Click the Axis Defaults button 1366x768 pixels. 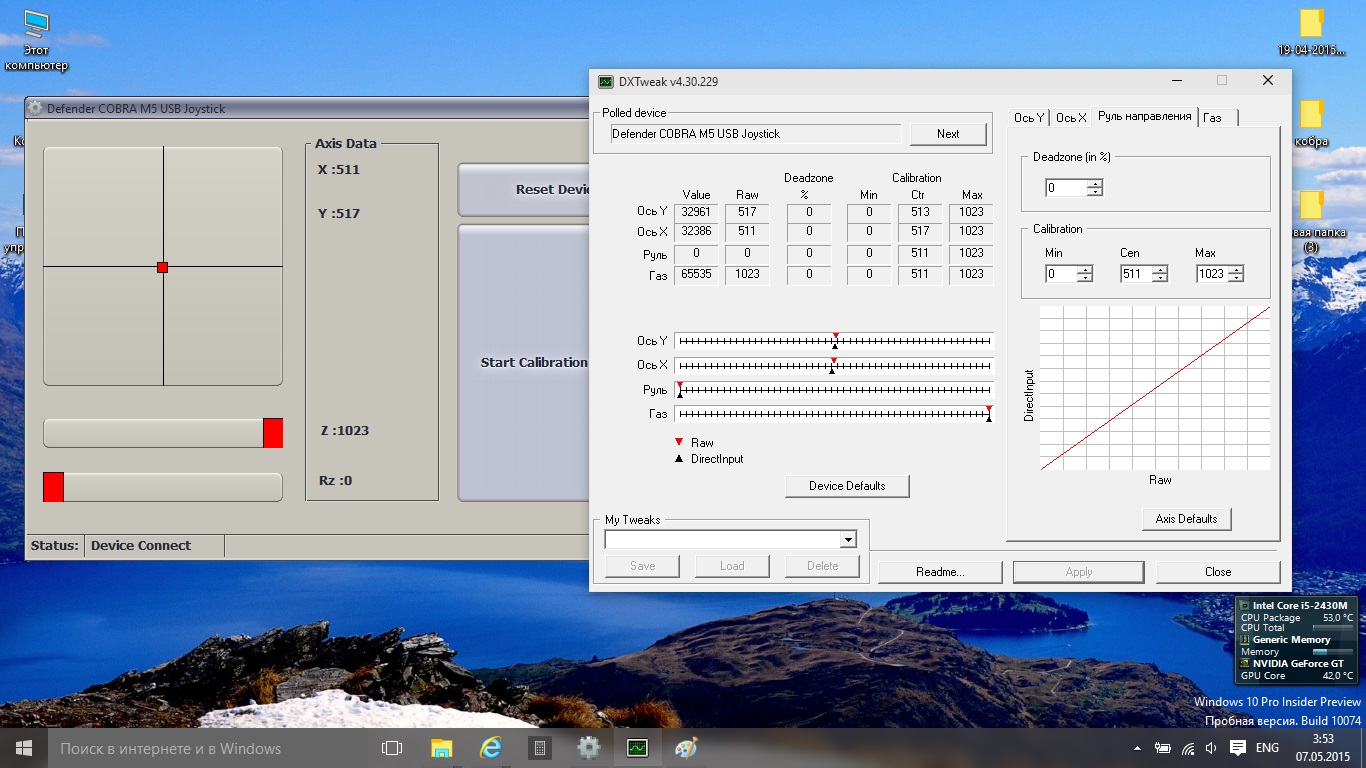1187,519
